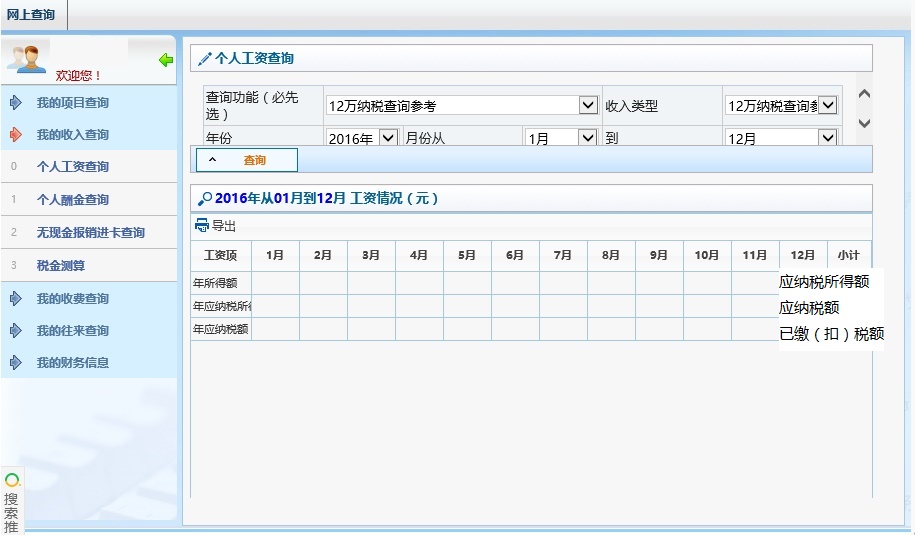
Task: Click the arrow icon beside 我的往来查询
Action: (15, 331)
